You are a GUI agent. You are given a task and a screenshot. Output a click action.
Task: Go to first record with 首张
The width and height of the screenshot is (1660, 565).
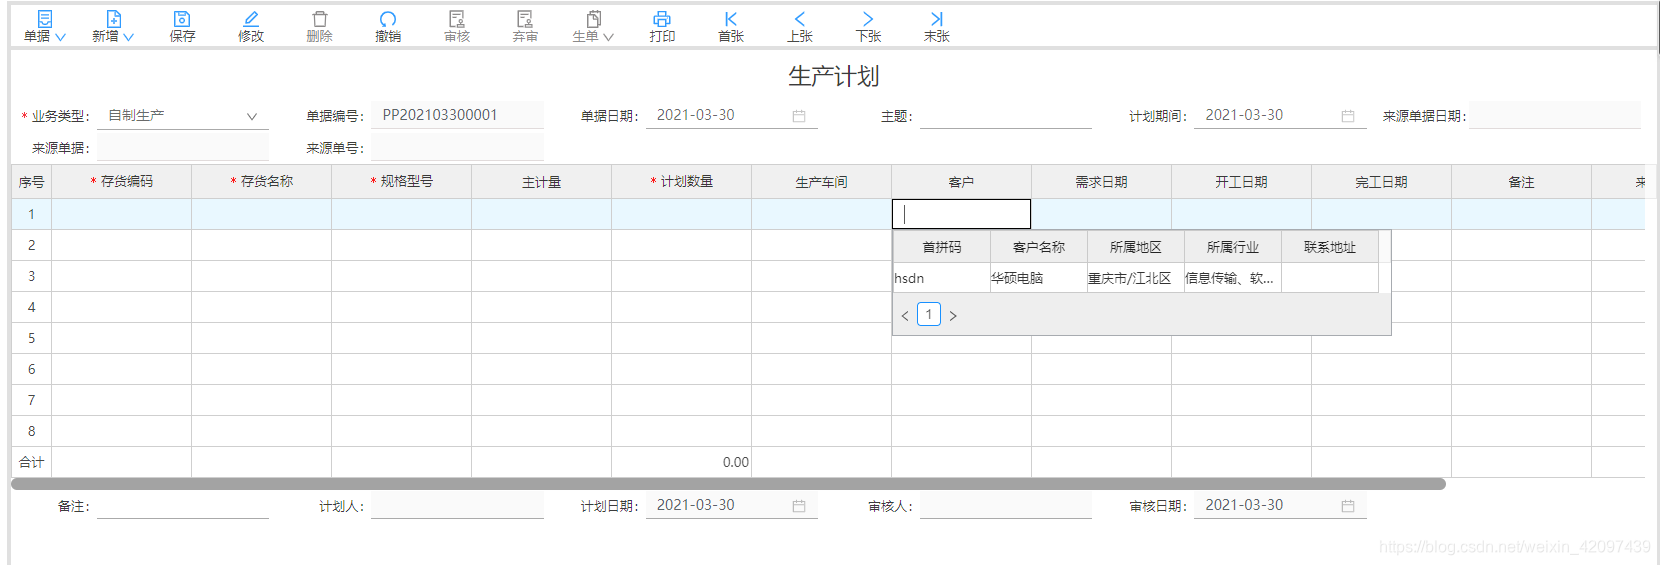point(731,27)
